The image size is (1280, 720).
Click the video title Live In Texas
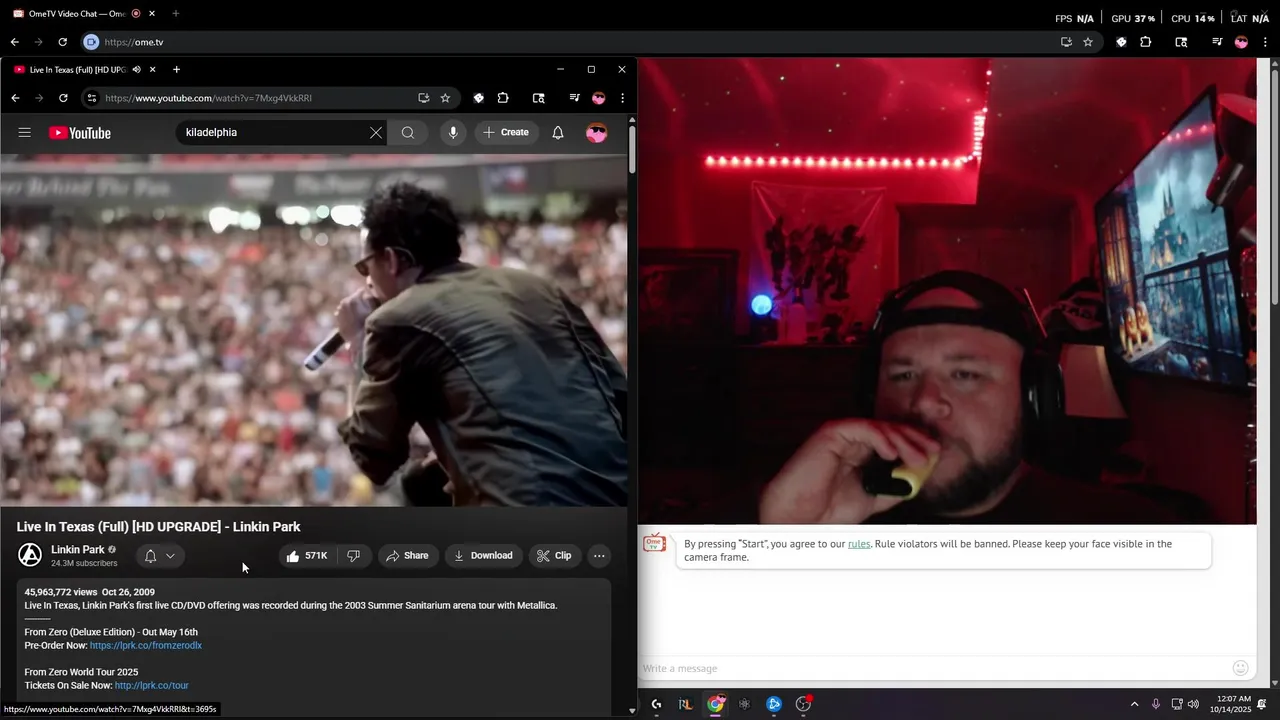(x=158, y=527)
